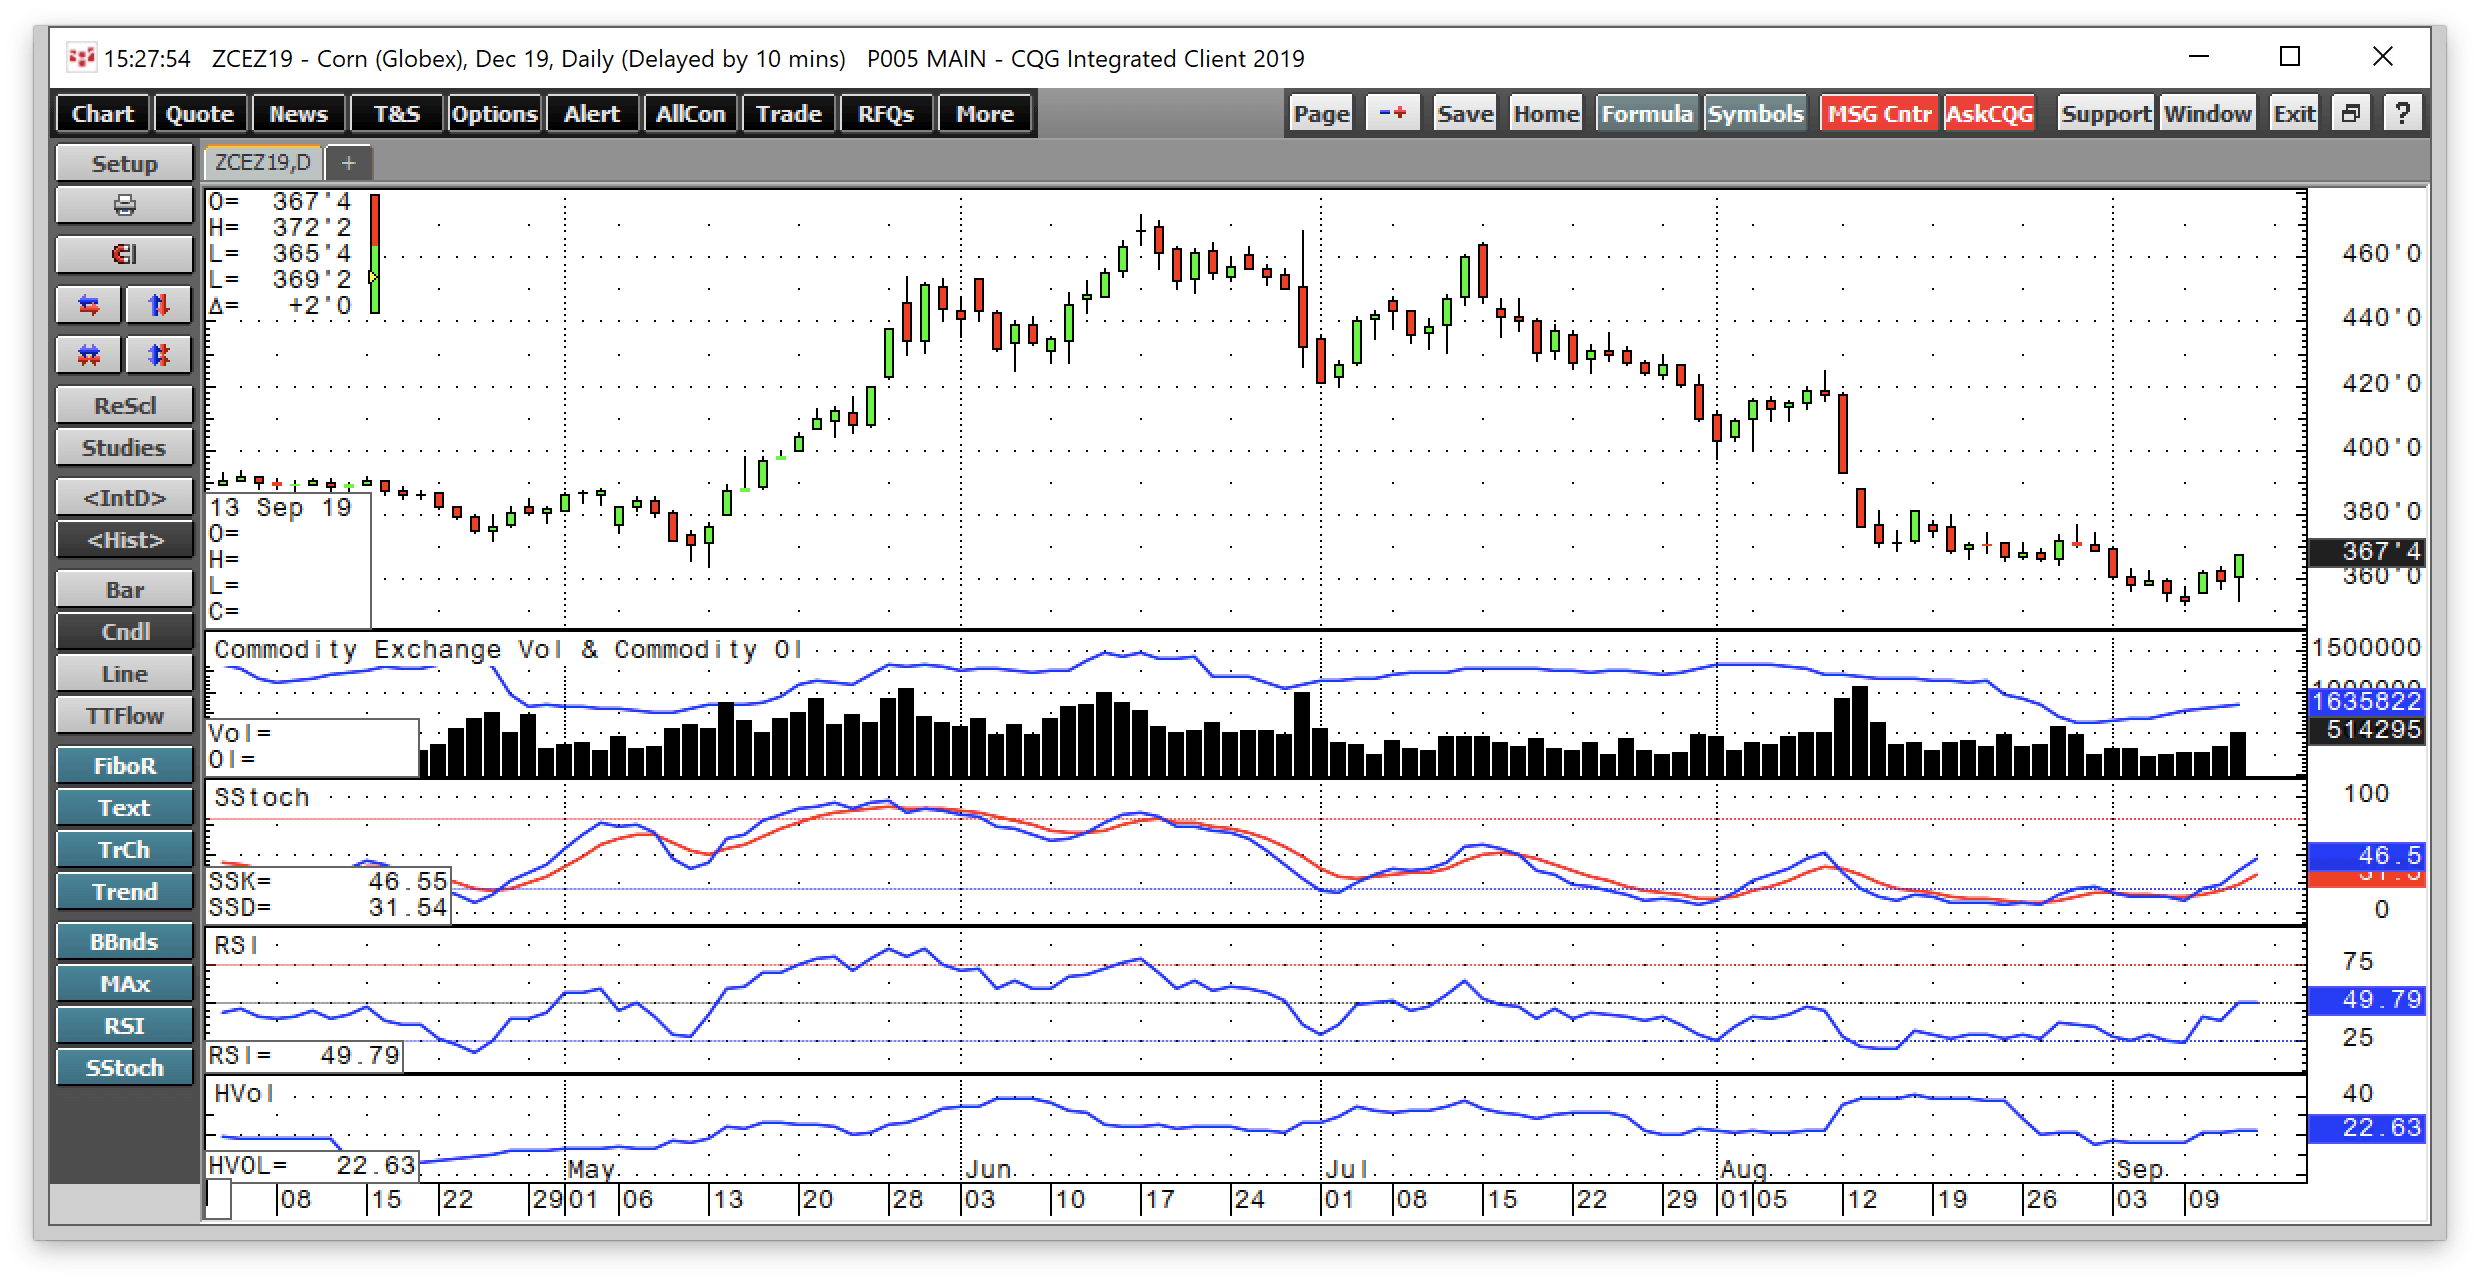The image size is (2480, 1282).
Task: Switch to historical with <Hist> button
Action: (124, 539)
